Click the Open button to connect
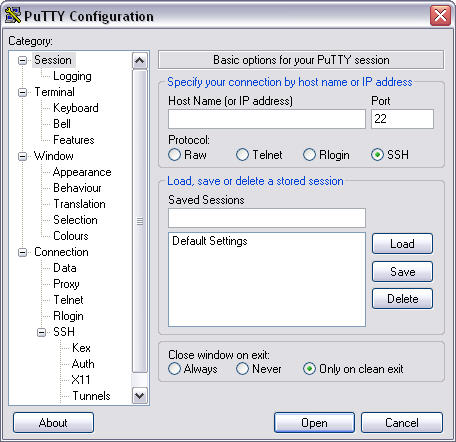 click(314, 423)
